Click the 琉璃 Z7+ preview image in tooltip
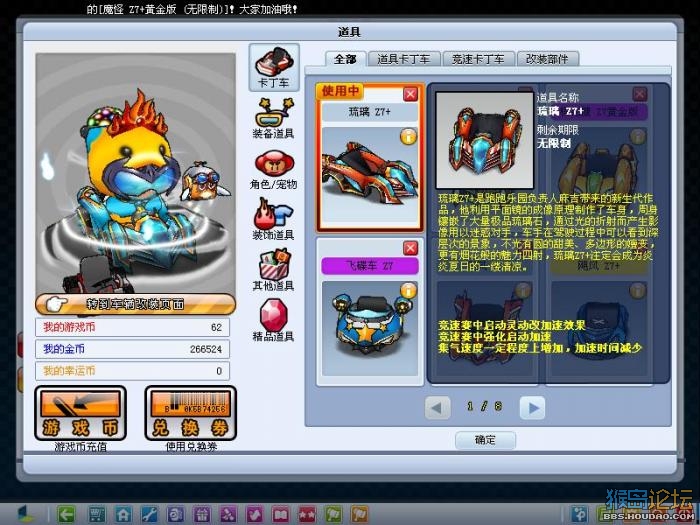 pos(485,141)
